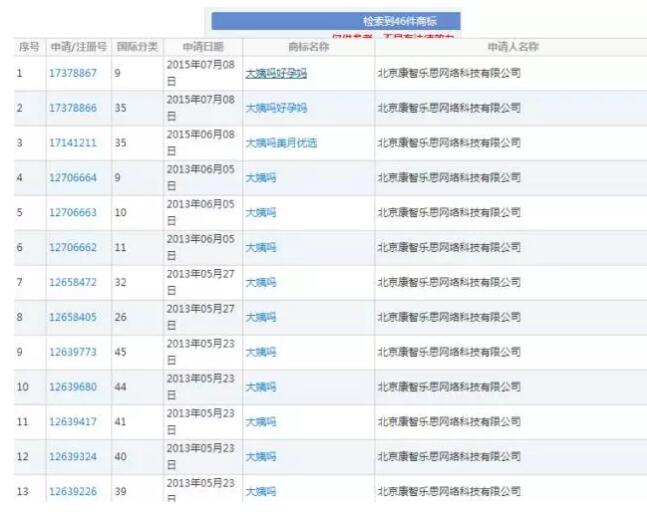Image resolution: width=647 pixels, height=520 pixels.
Task: Select applicant name in row 10
Action: (x=449, y=387)
